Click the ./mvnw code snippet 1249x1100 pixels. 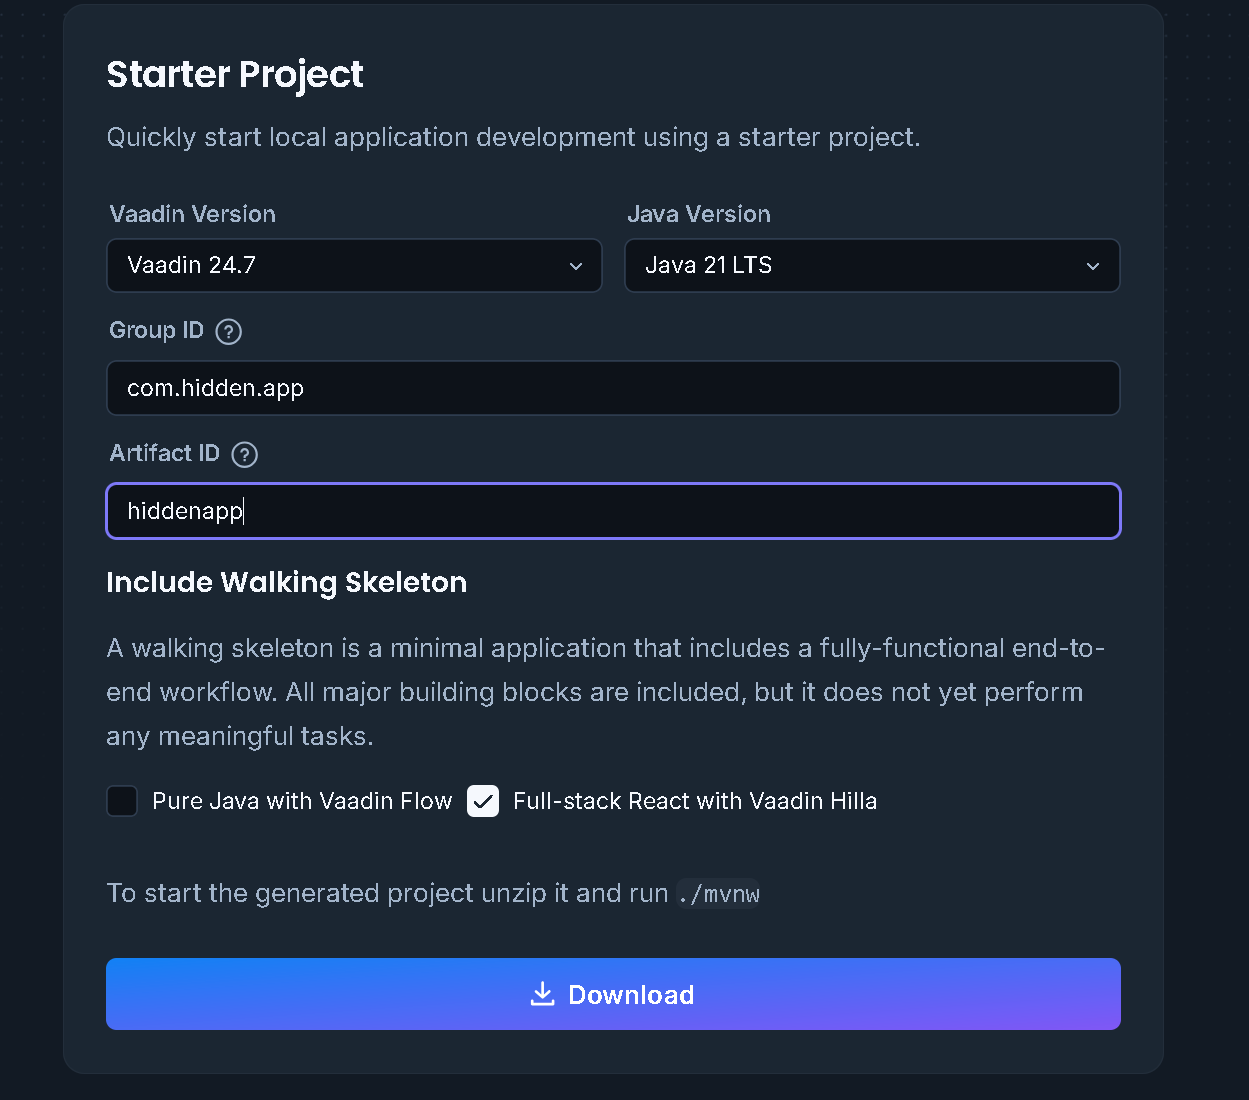pos(718,894)
